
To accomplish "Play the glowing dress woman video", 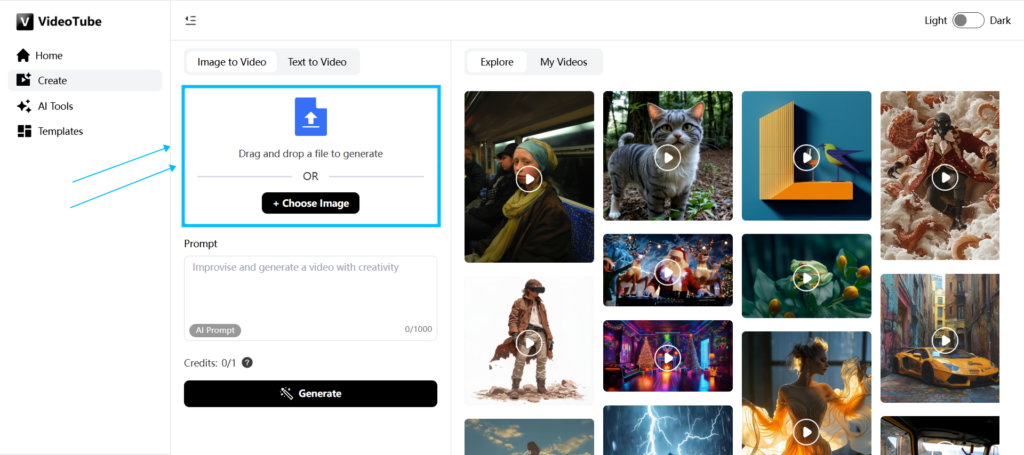I will pyautogui.click(x=807, y=431).
